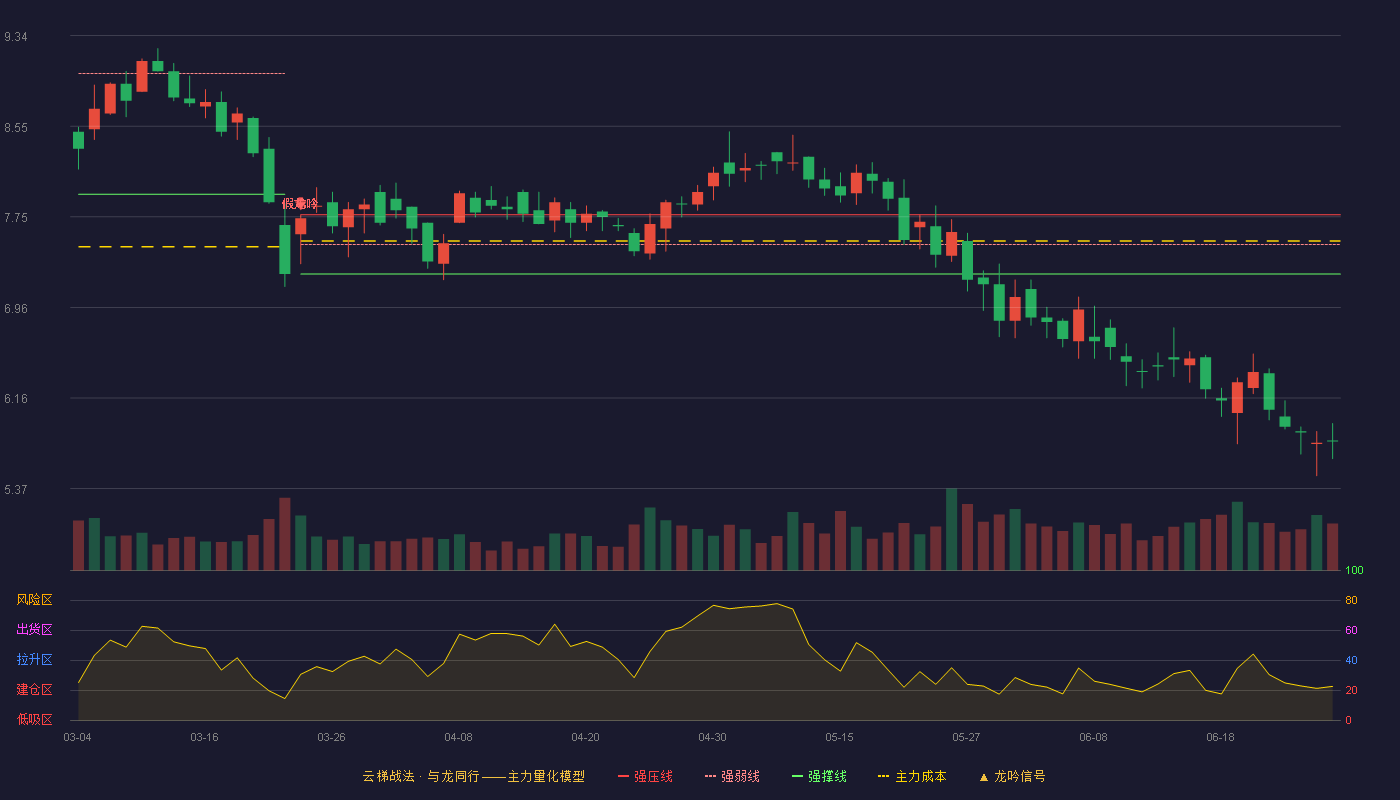Image resolution: width=1400 pixels, height=800 pixels.
Task: Toggle the 强撑线 legend entry
Action: pos(819,776)
